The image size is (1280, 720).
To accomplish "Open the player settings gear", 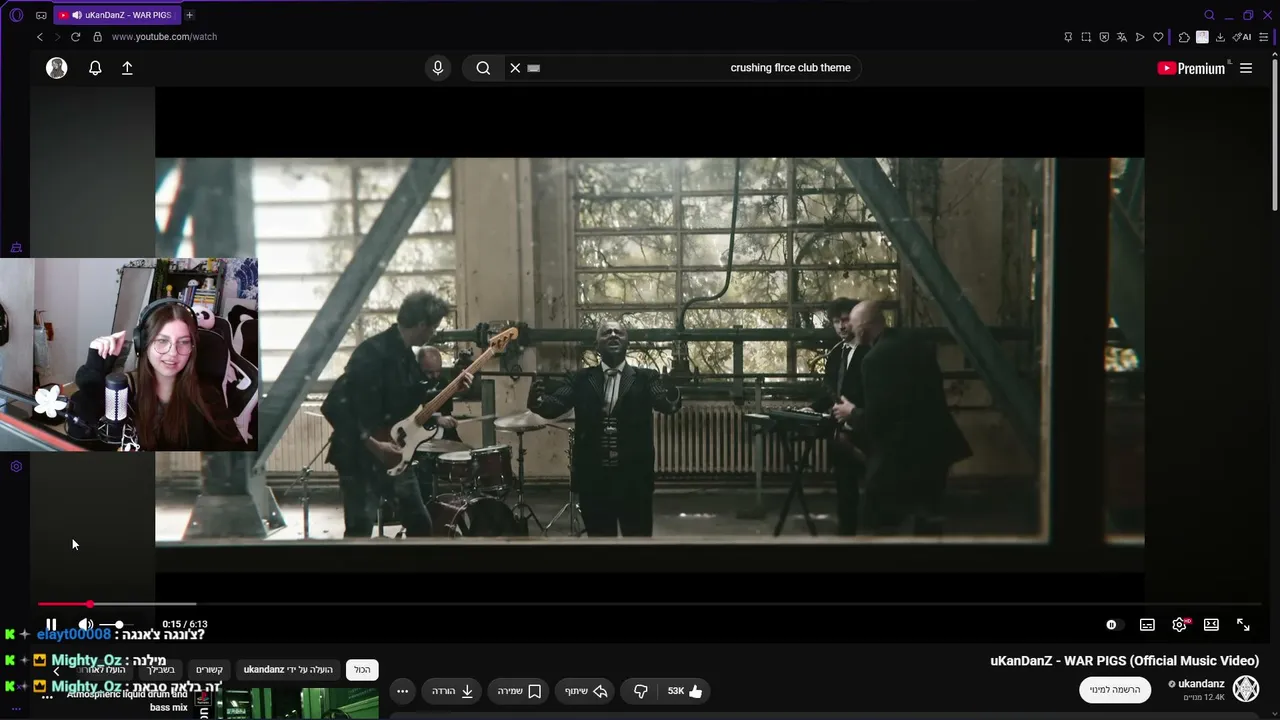I will tap(1180, 625).
